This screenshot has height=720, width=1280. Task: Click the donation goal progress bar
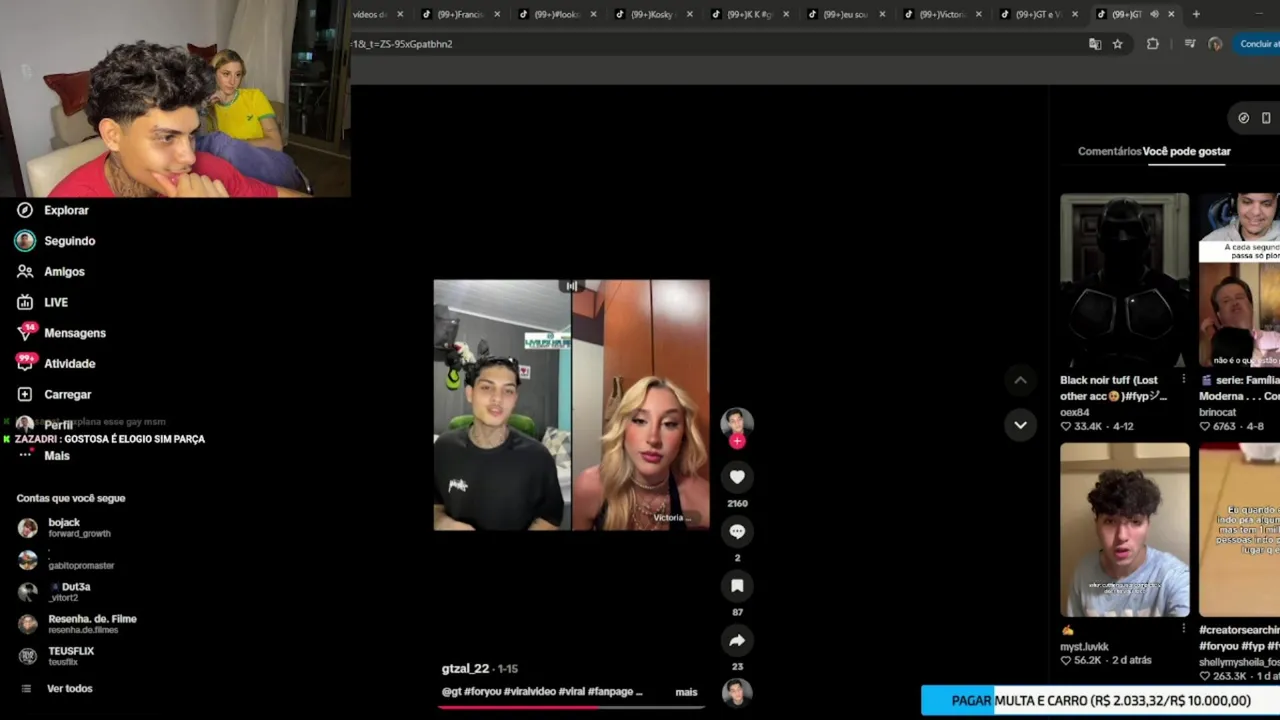[x=1100, y=701]
